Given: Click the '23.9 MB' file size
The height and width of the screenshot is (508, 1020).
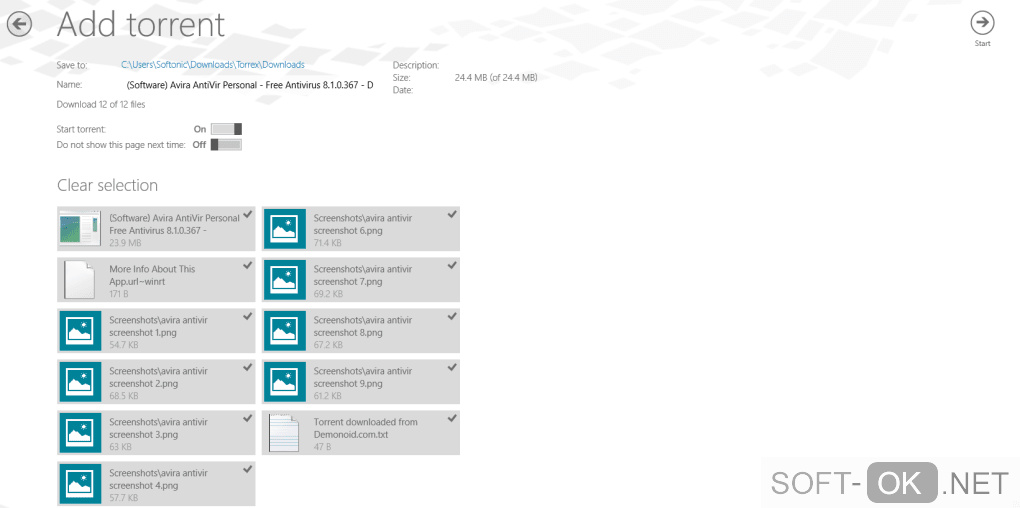Looking at the screenshot, I should (125, 243).
